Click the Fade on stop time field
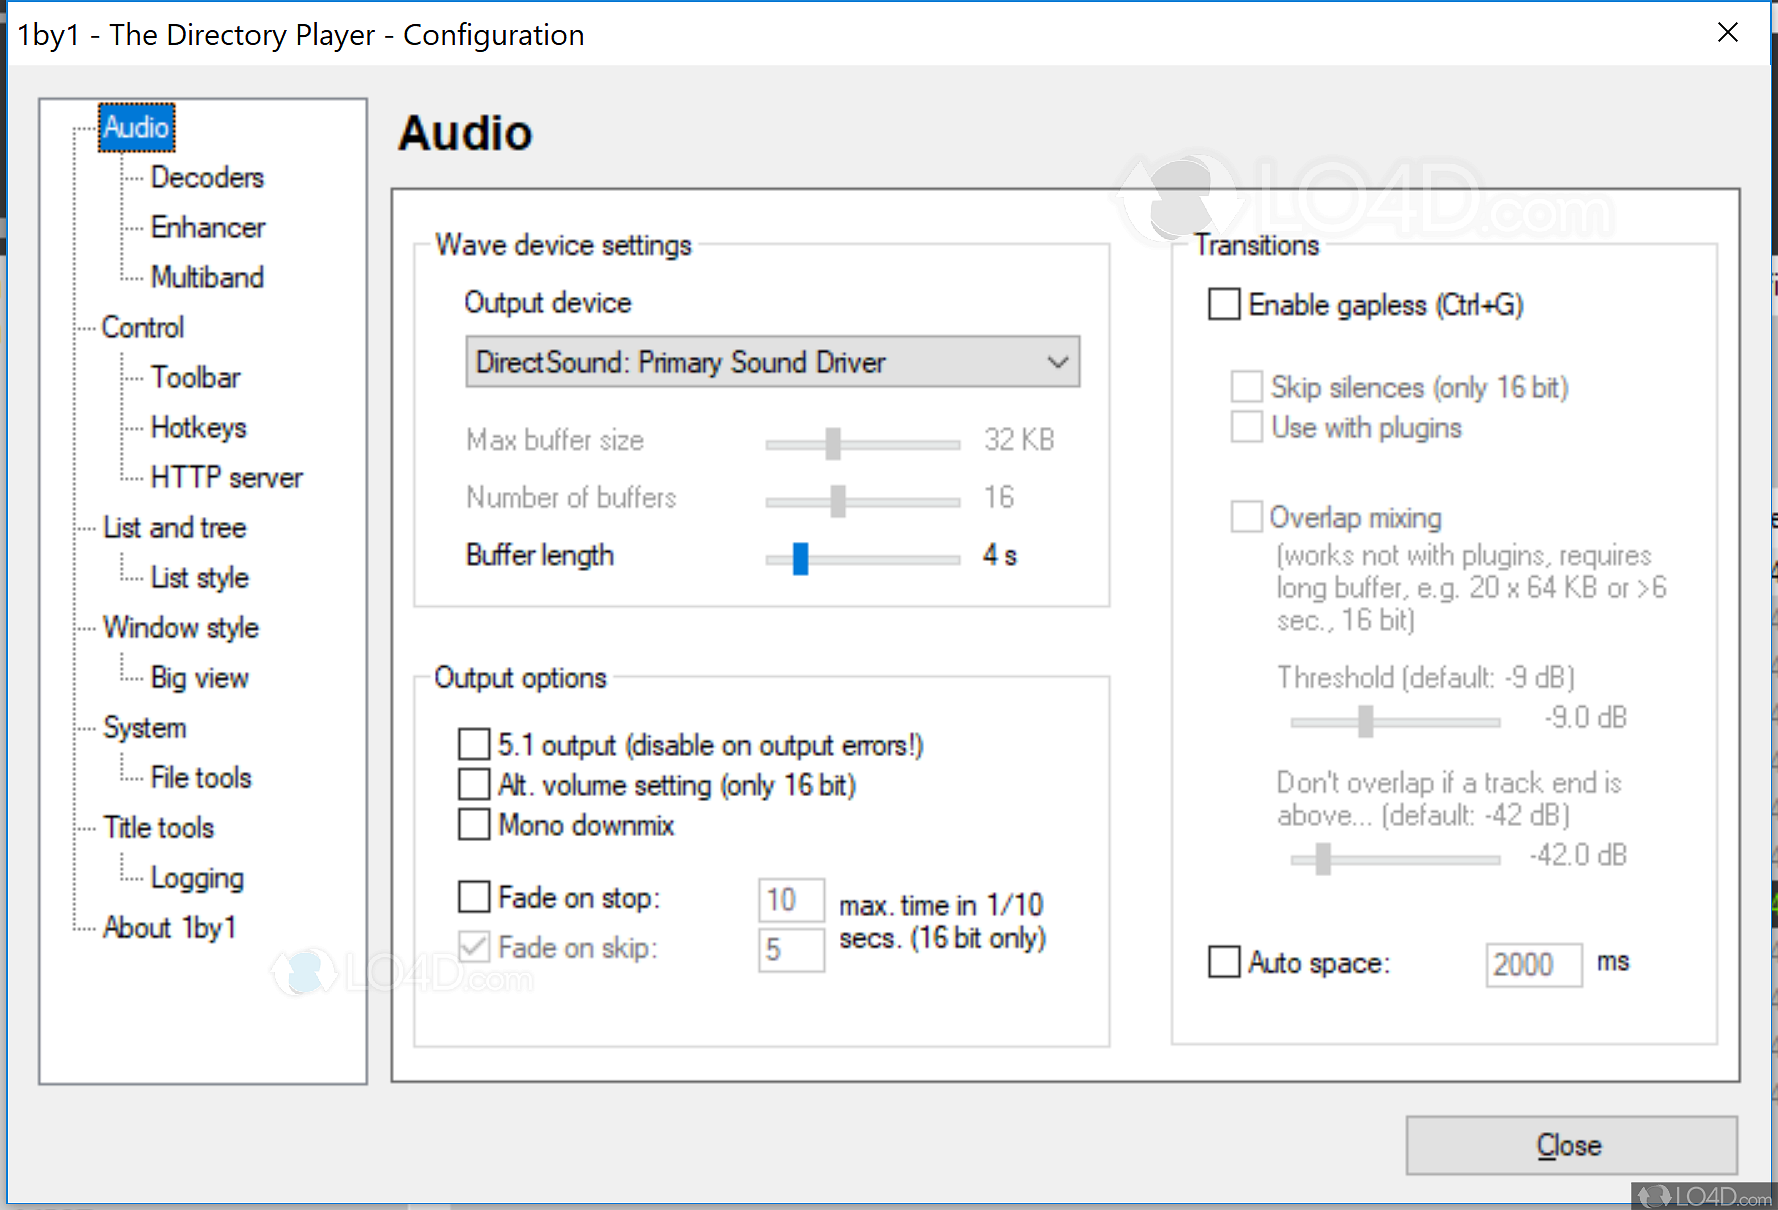Screen dimensions: 1778x1210 click(x=790, y=900)
